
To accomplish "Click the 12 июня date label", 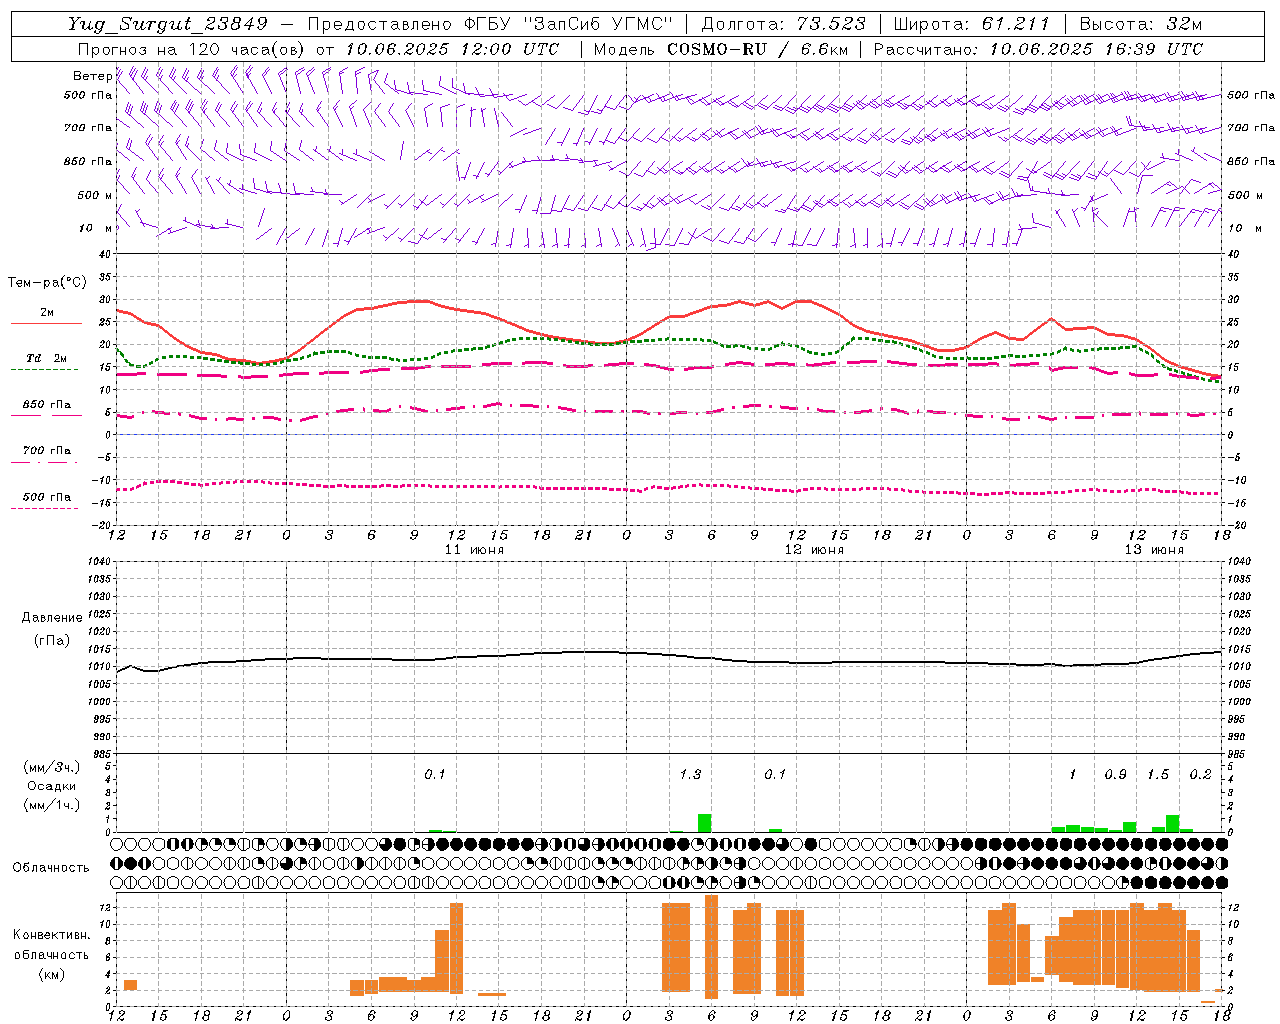I will click(x=814, y=550).
